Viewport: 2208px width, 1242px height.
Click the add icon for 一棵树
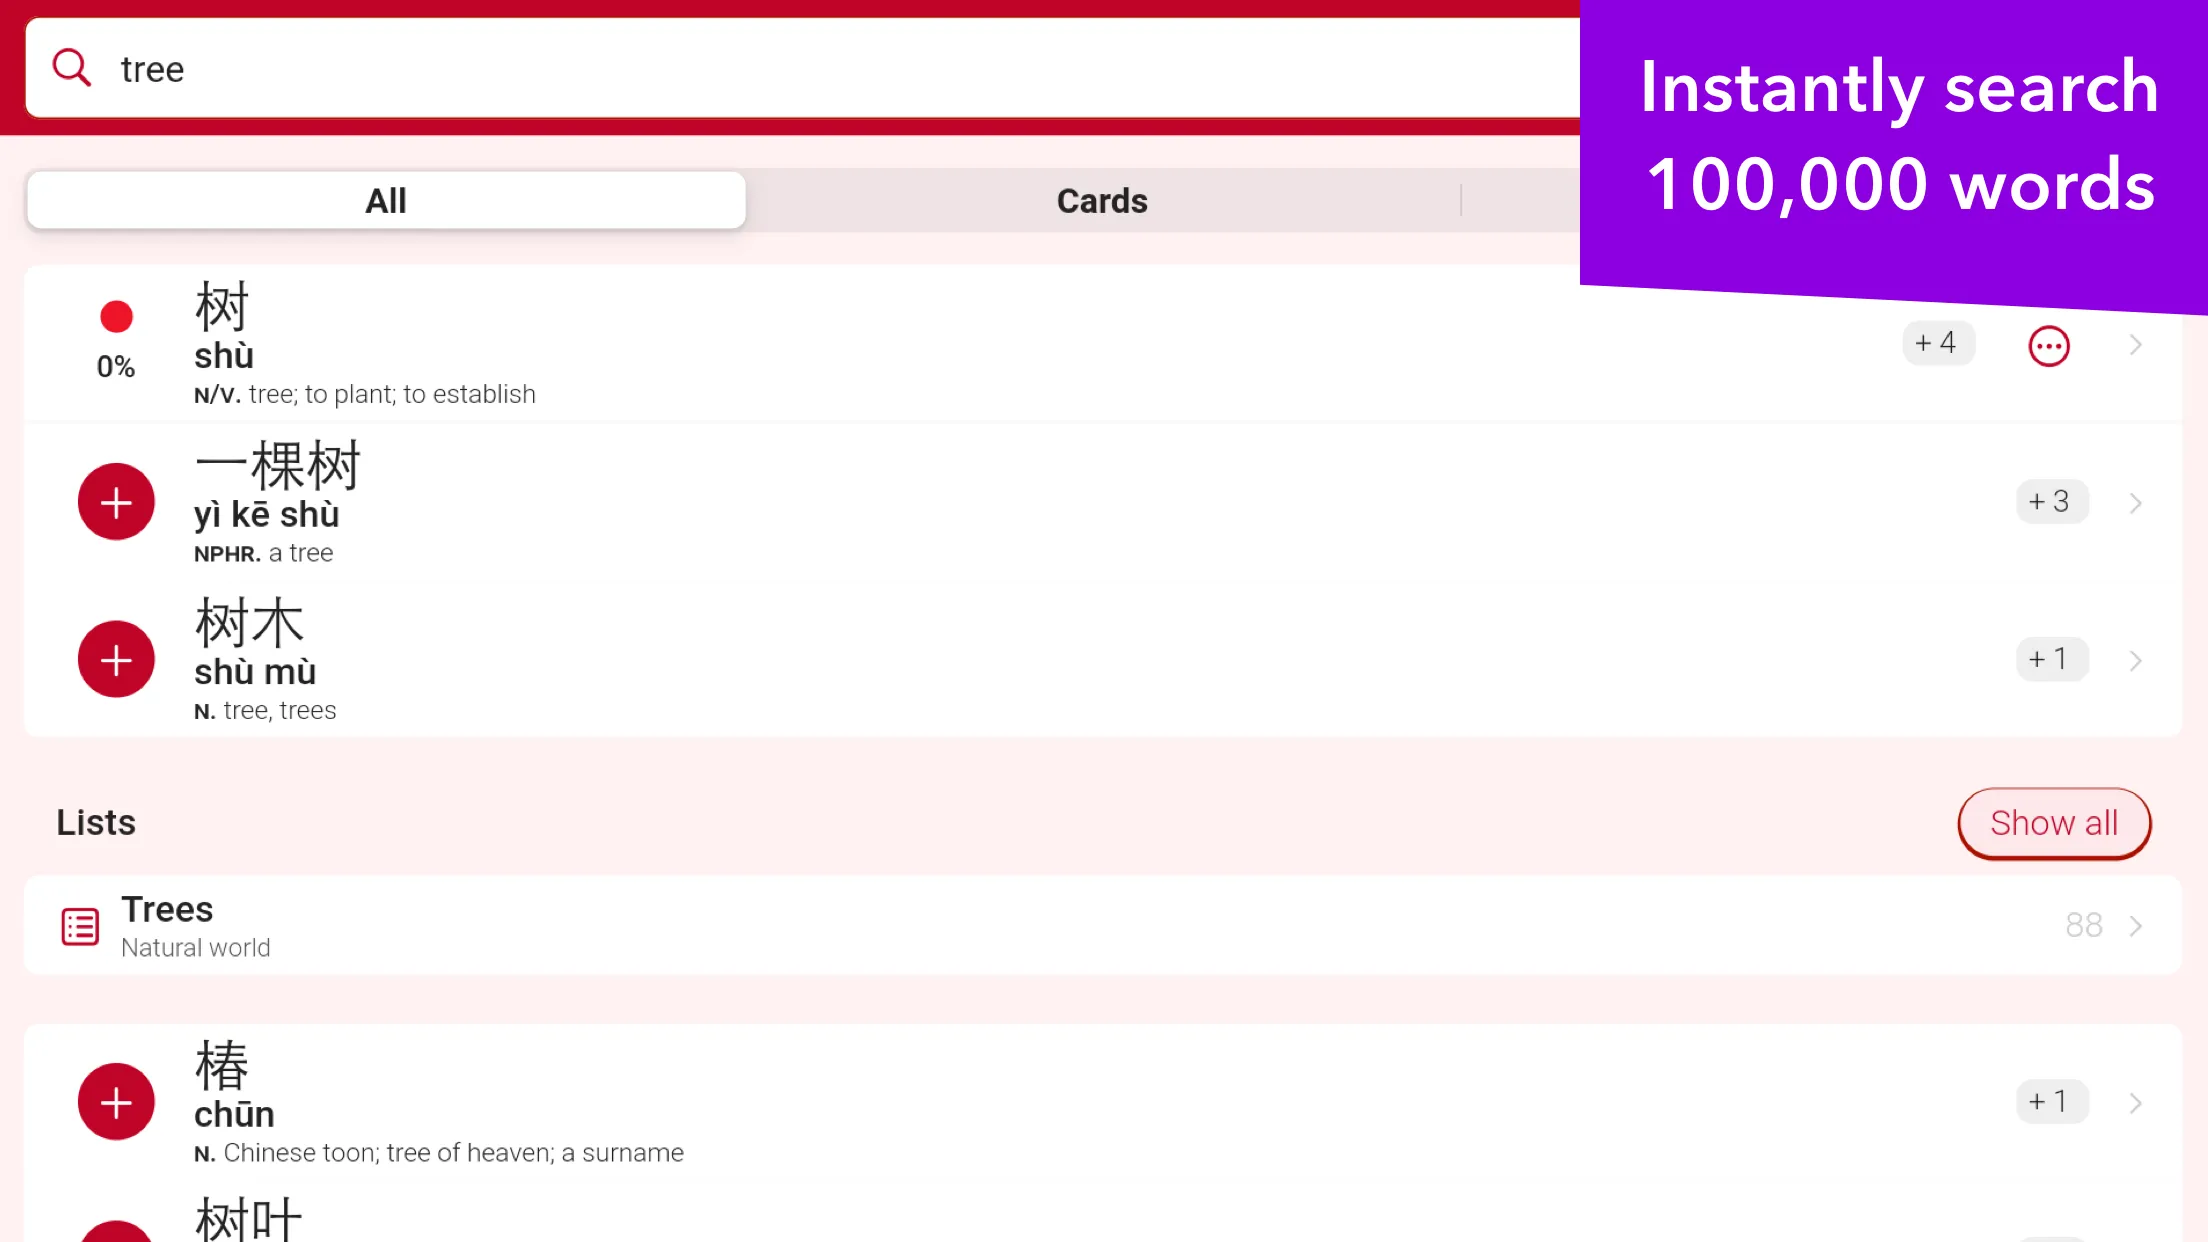tap(117, 502)
